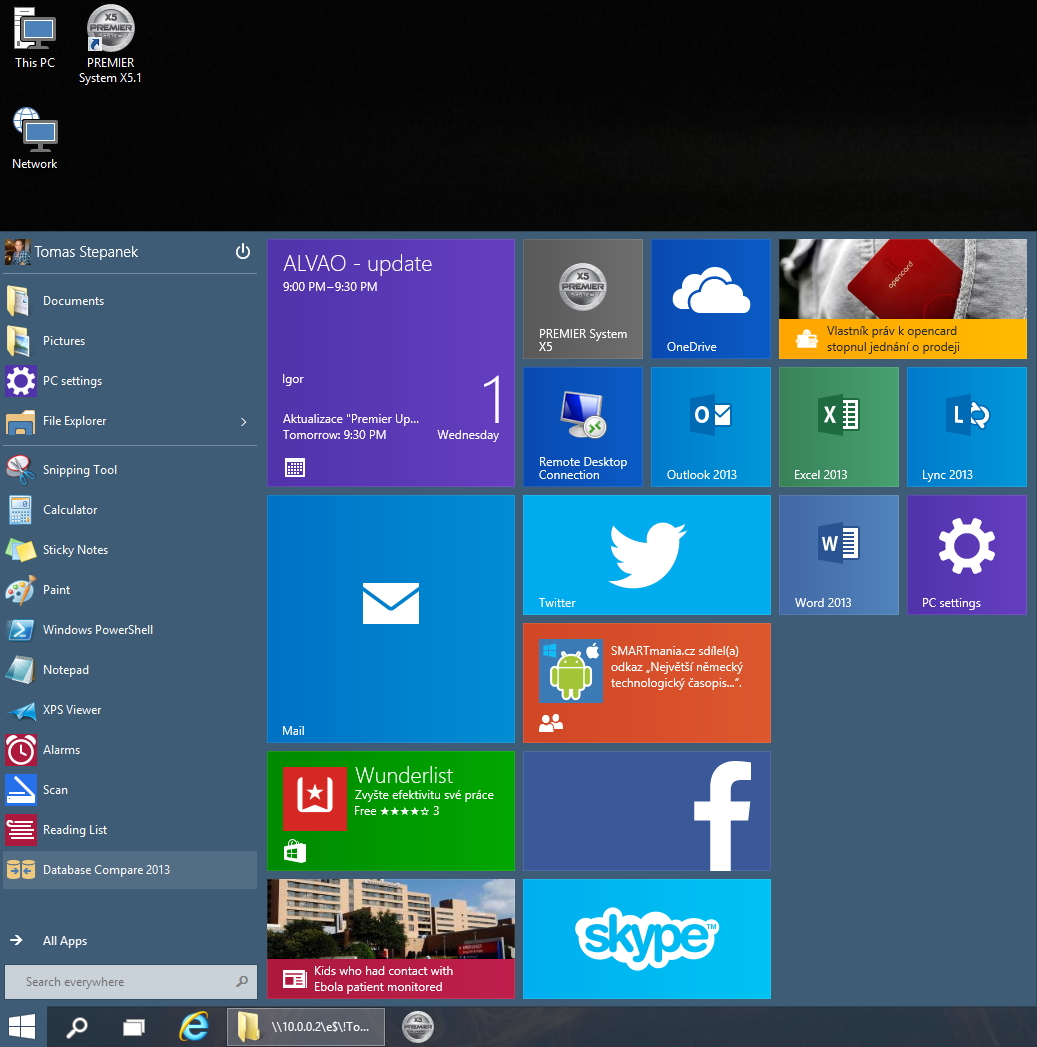1037x1047 pixels.
Task: Launch the PREMIER System X5 tile
Action: click(x=583, y=298)
